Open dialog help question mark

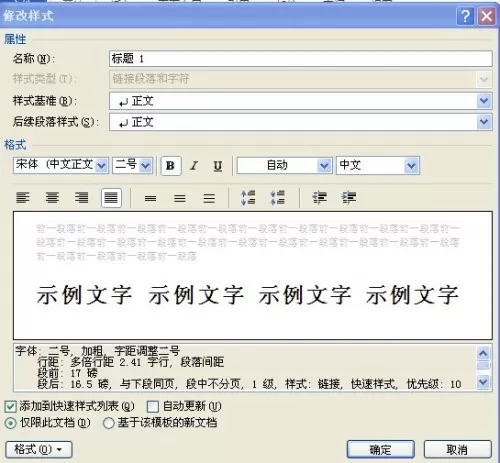(x=465, y=16)
